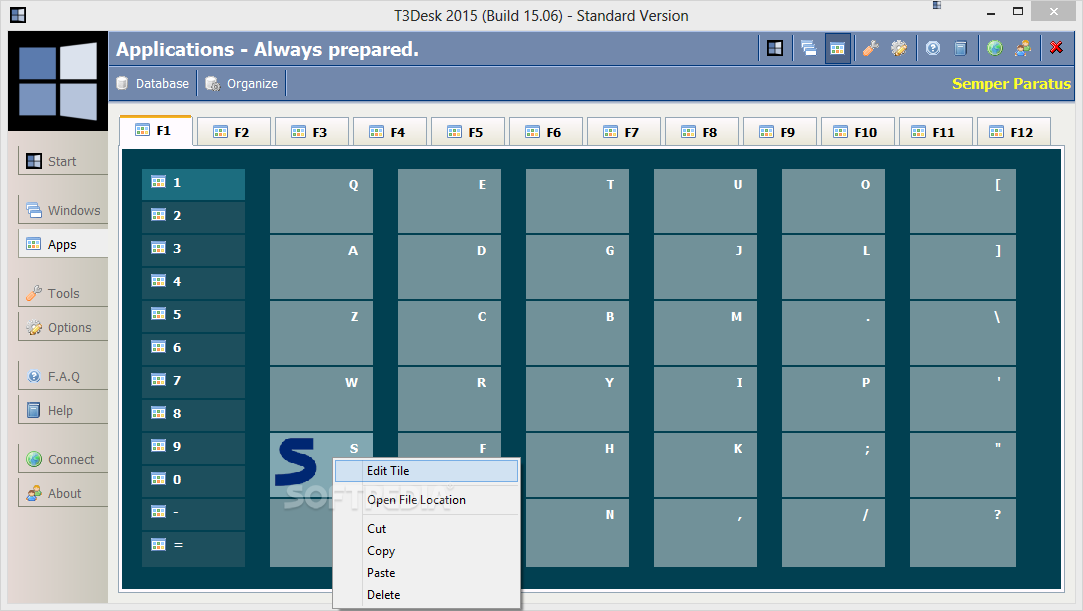Switch to the F12 tab
The height and width of the screenshot is (611, 1083).
(x=1014, y=132)
